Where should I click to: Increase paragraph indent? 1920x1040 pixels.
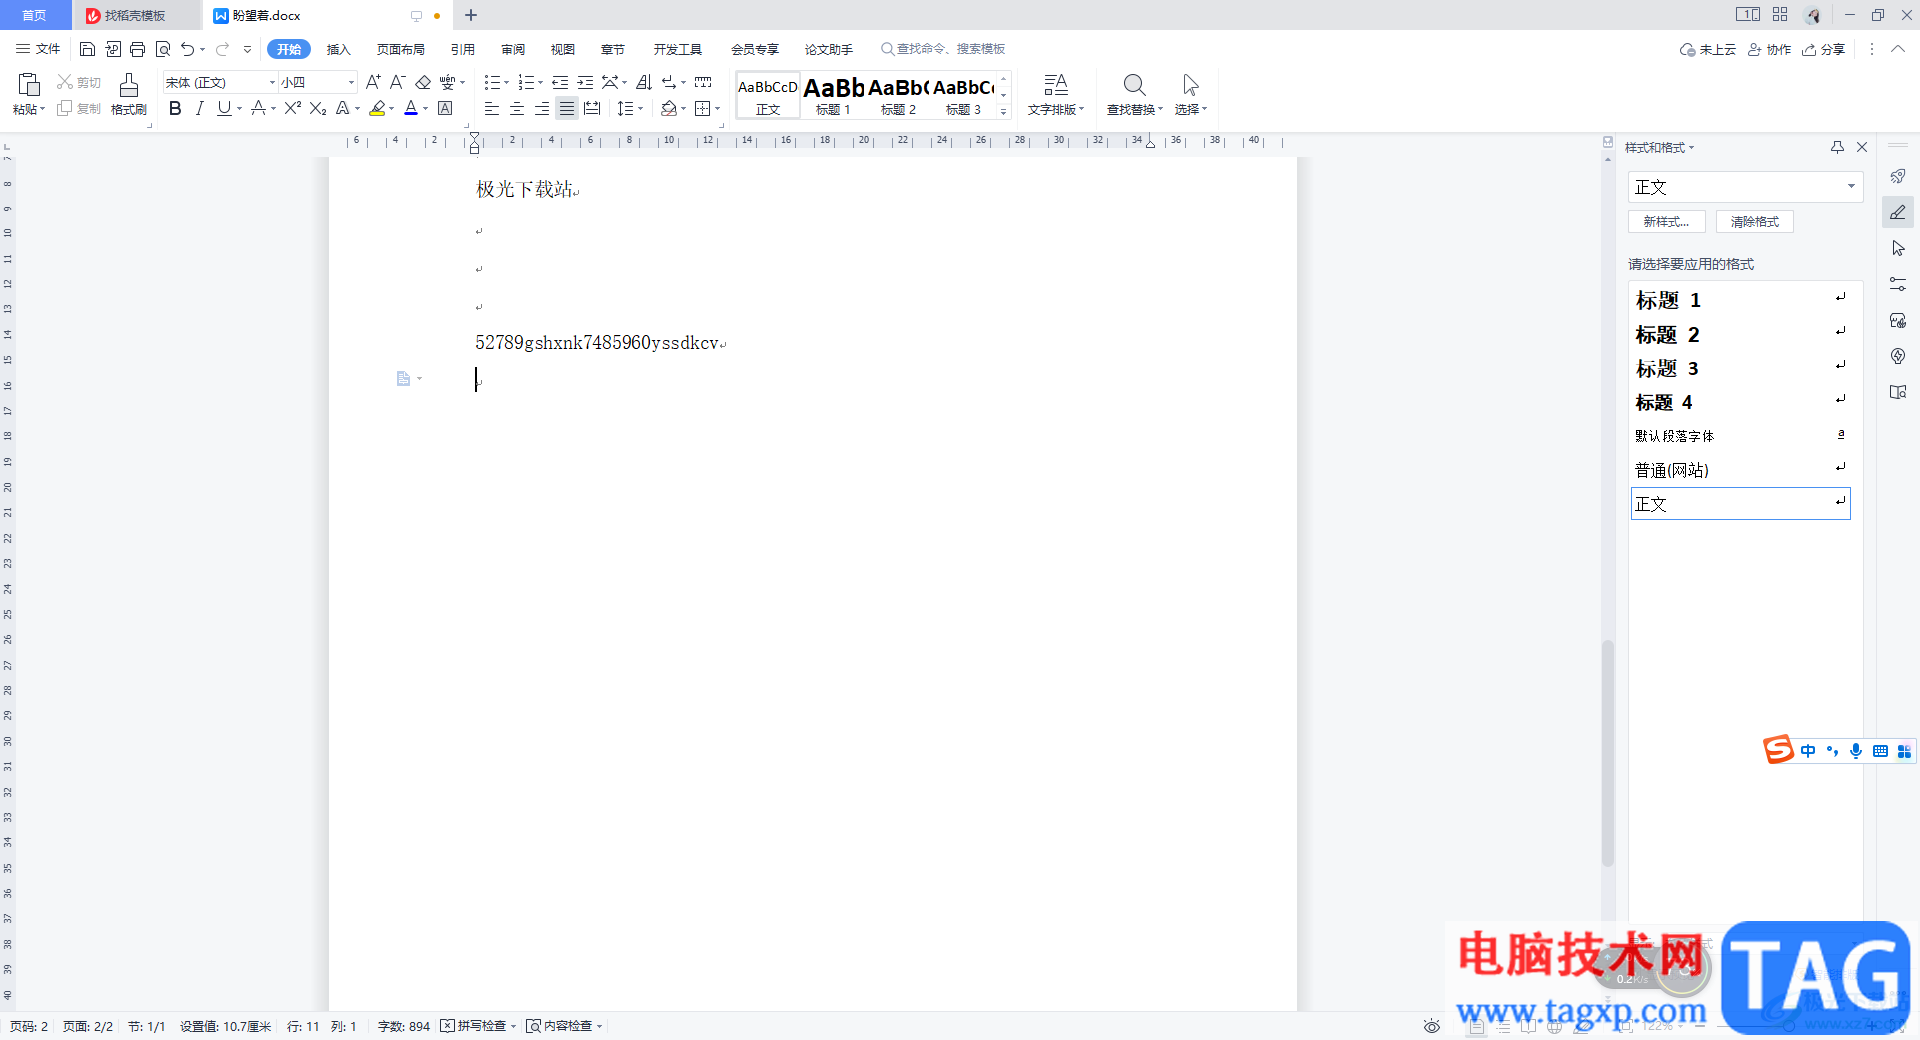[585, 82]
